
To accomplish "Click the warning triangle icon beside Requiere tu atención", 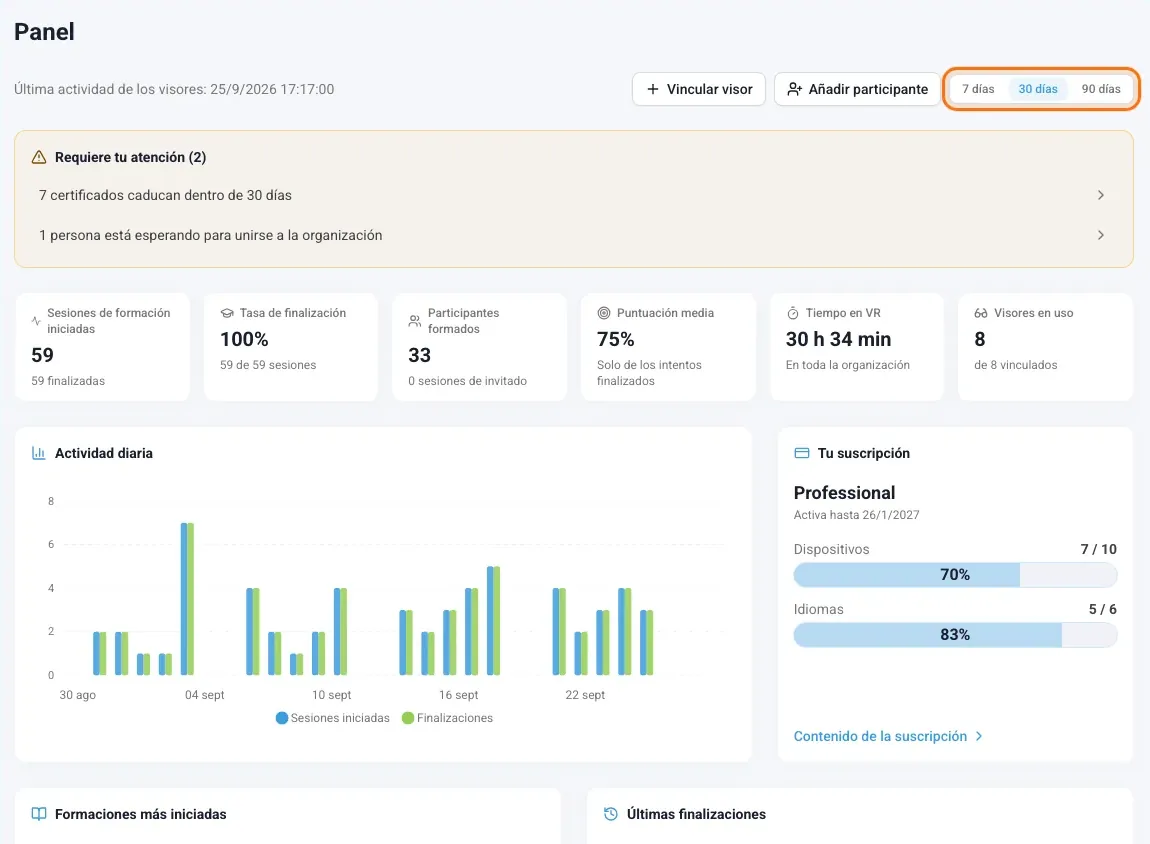I will point(39,157).
